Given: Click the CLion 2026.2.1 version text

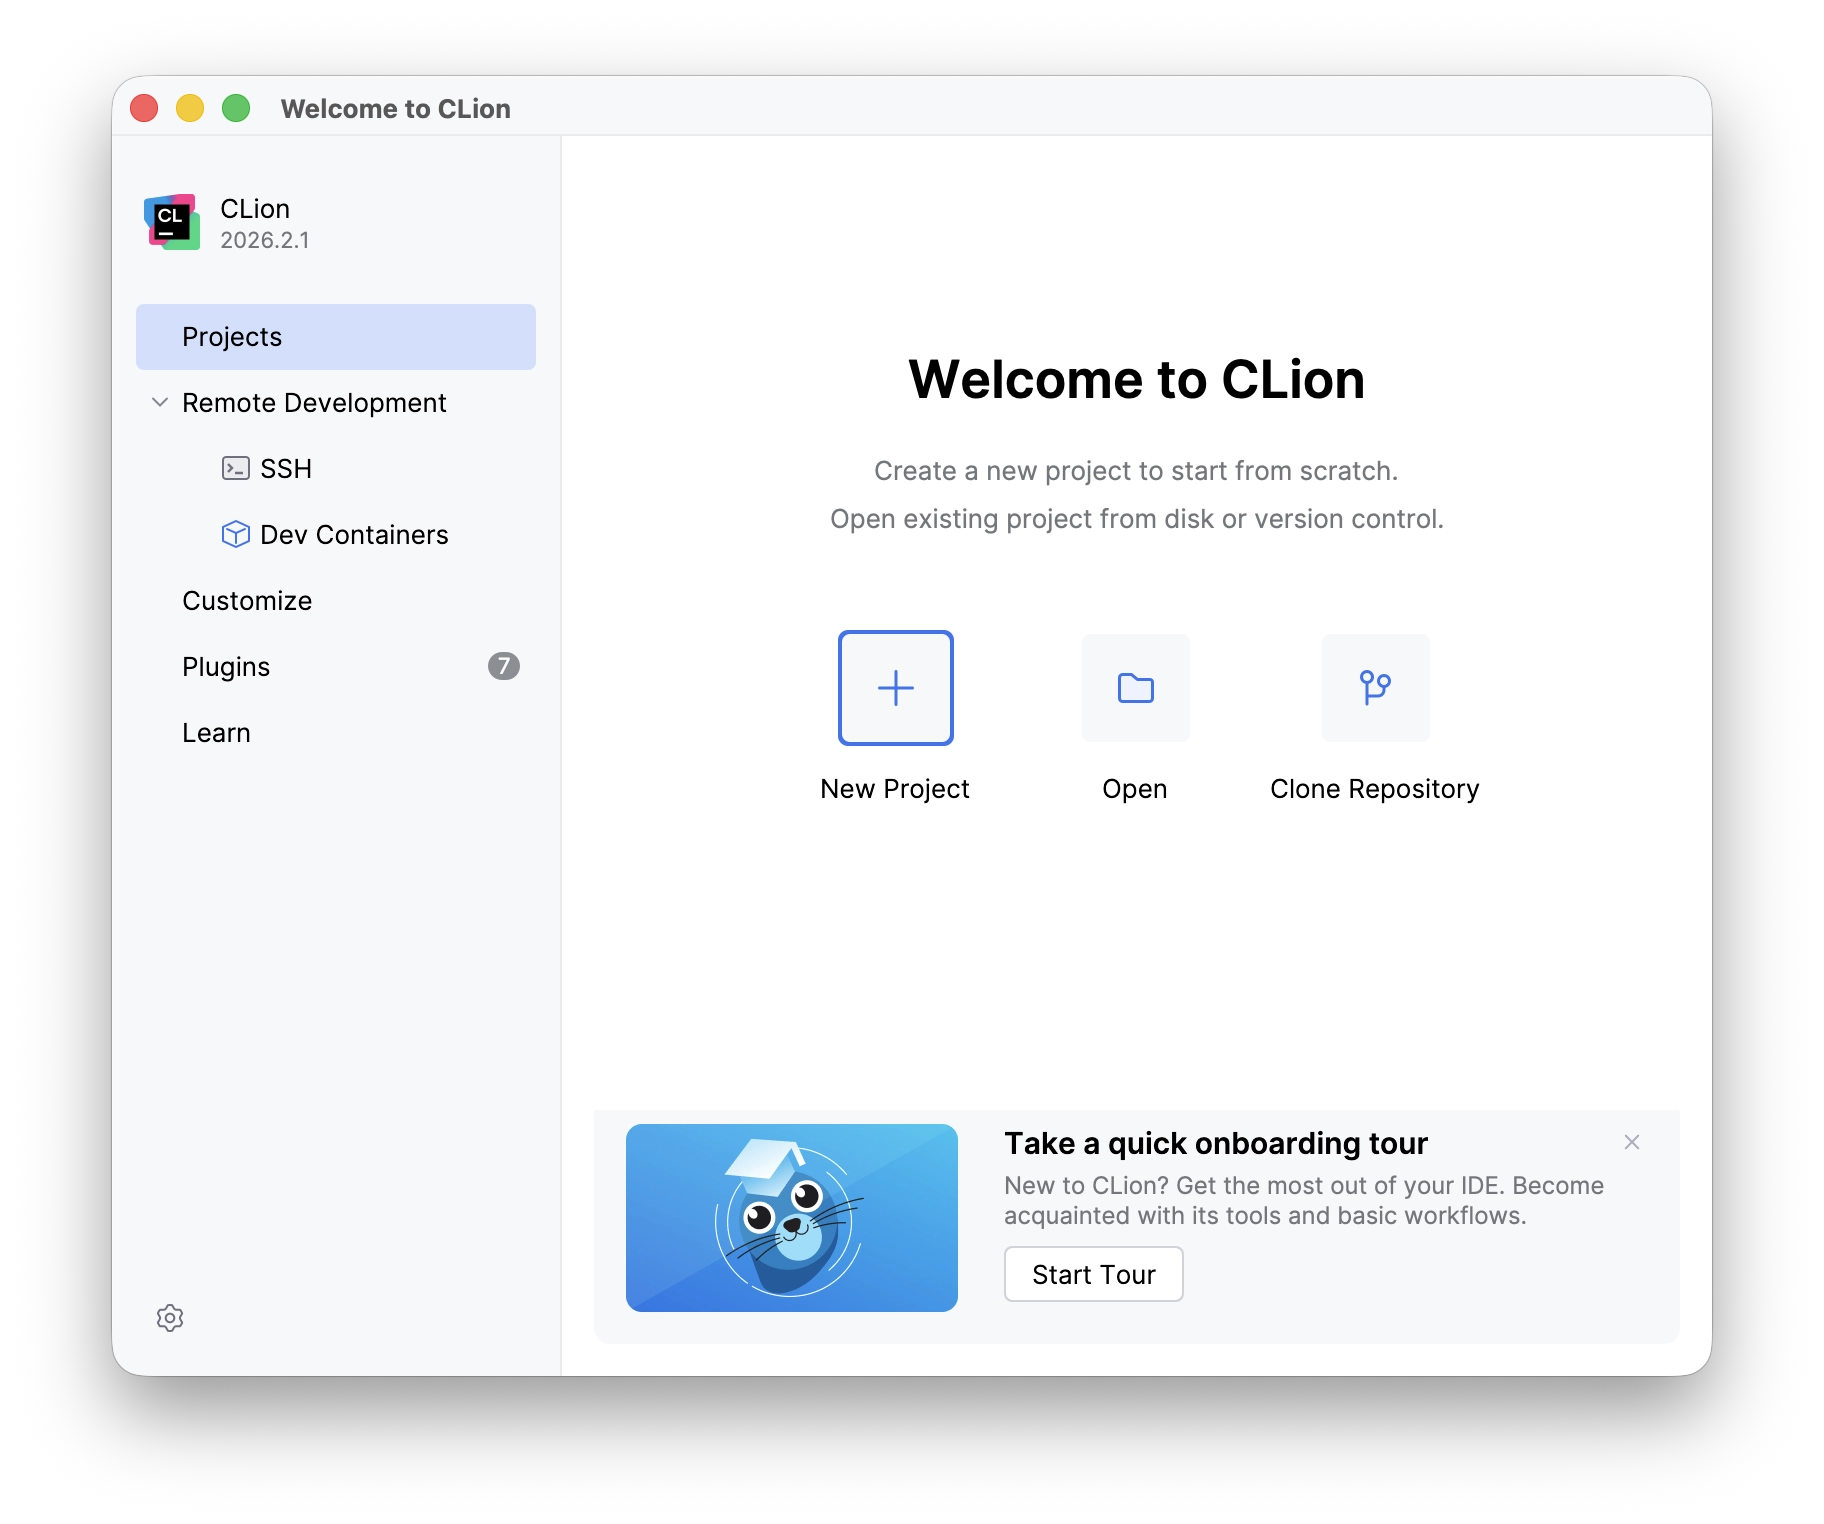Looking at the screenshot, I should tap(265, 240).
